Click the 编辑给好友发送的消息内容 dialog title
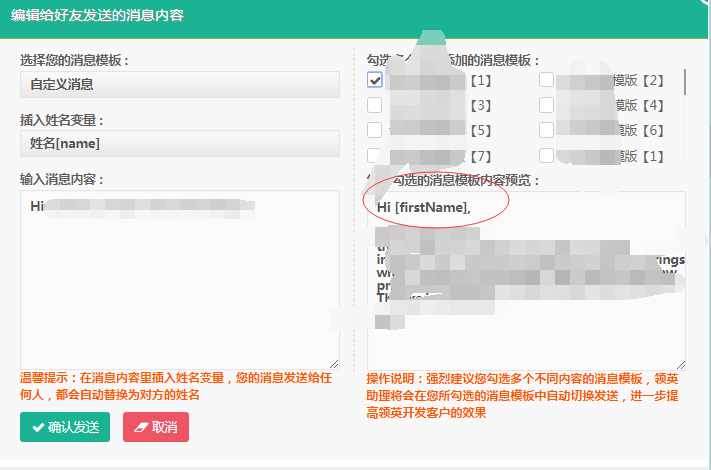The height and width of the screenshot is (470, 711). pos(97,15)
